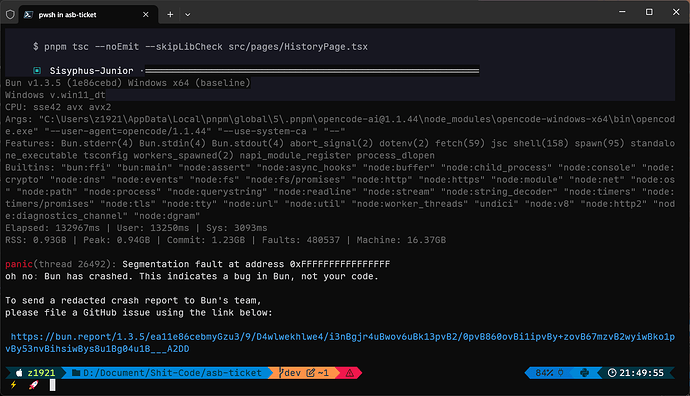
Task: Click the git branch icon before 'dev'
Action: tap(282, 373)
